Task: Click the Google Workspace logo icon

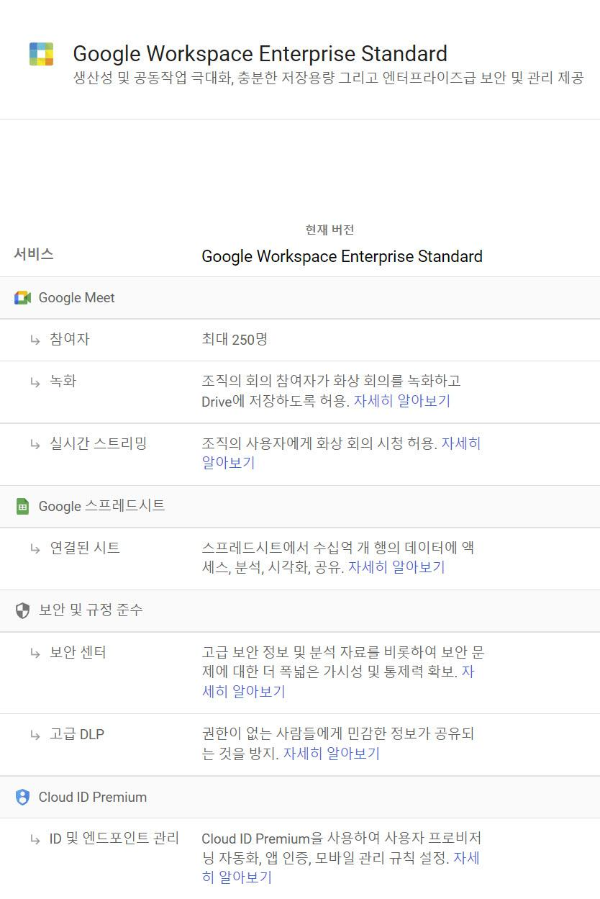Action: [41, 54]
